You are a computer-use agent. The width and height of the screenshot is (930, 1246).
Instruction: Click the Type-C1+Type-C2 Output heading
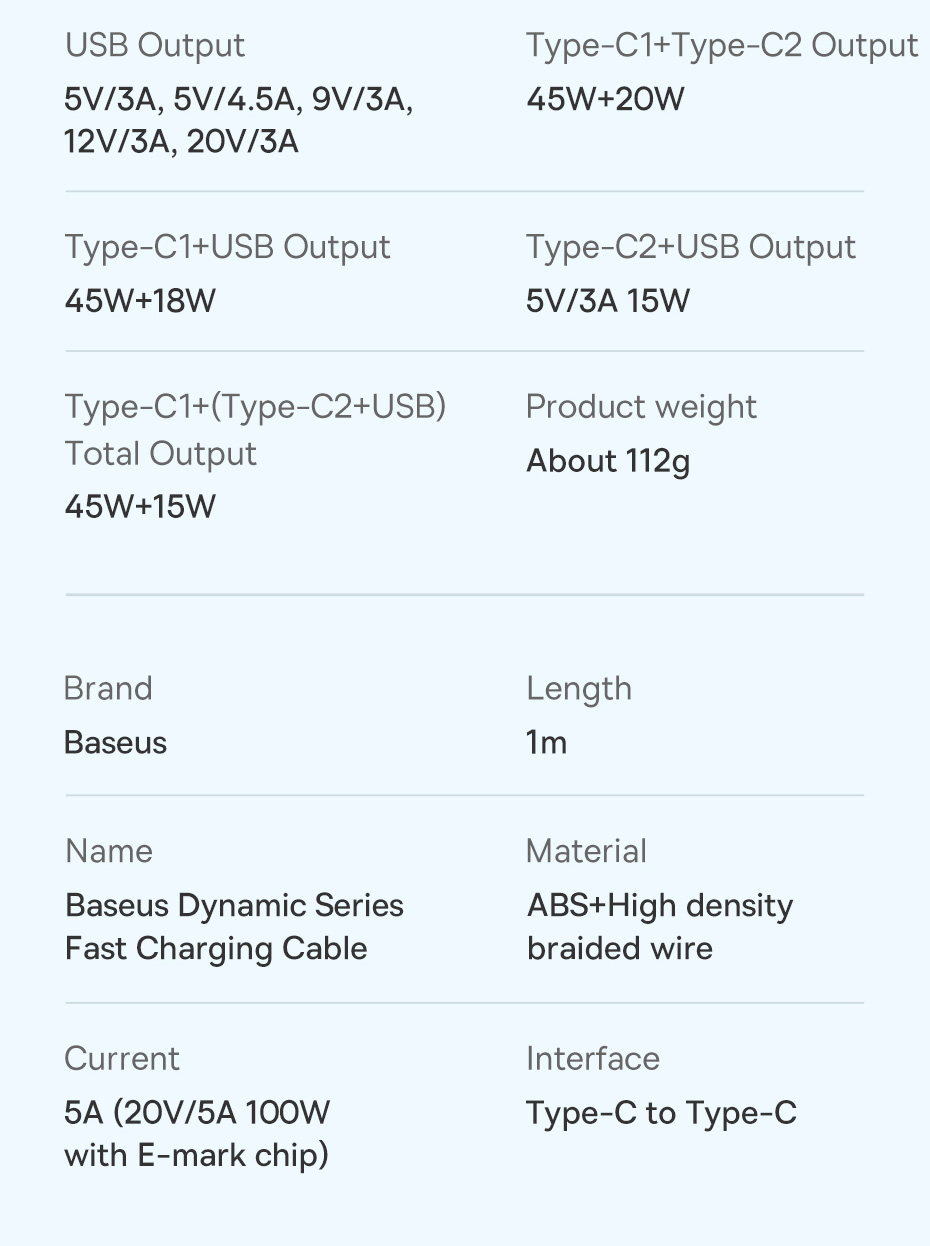722,45
